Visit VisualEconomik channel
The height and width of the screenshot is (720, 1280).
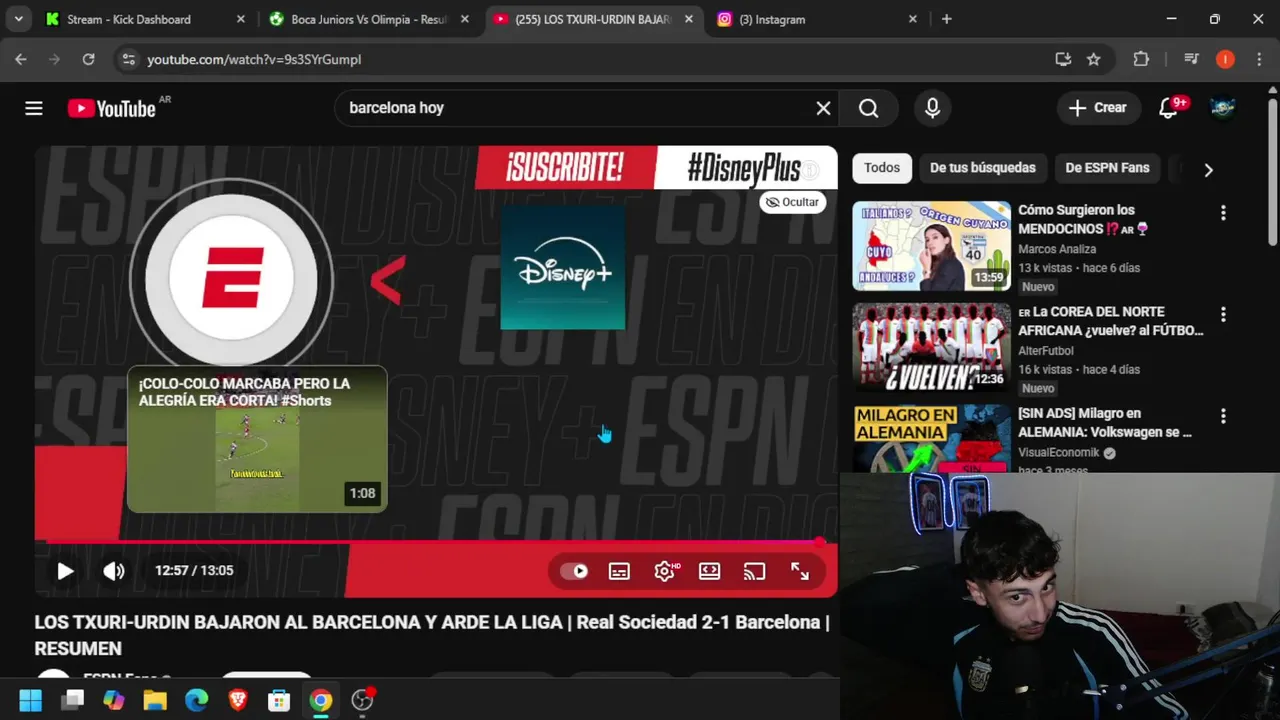(1059, 452)
